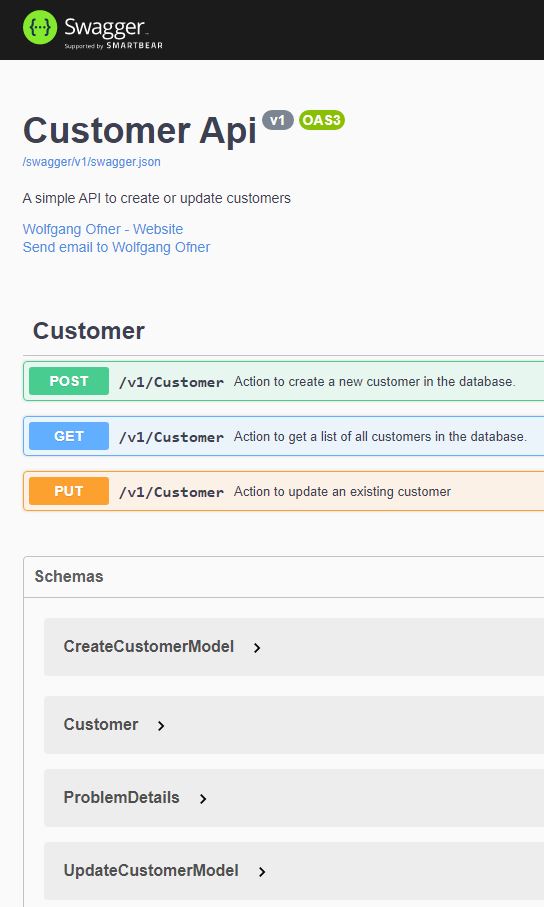Expand CreateCustomerModel schema with chevron arrow

pos(257,648)
